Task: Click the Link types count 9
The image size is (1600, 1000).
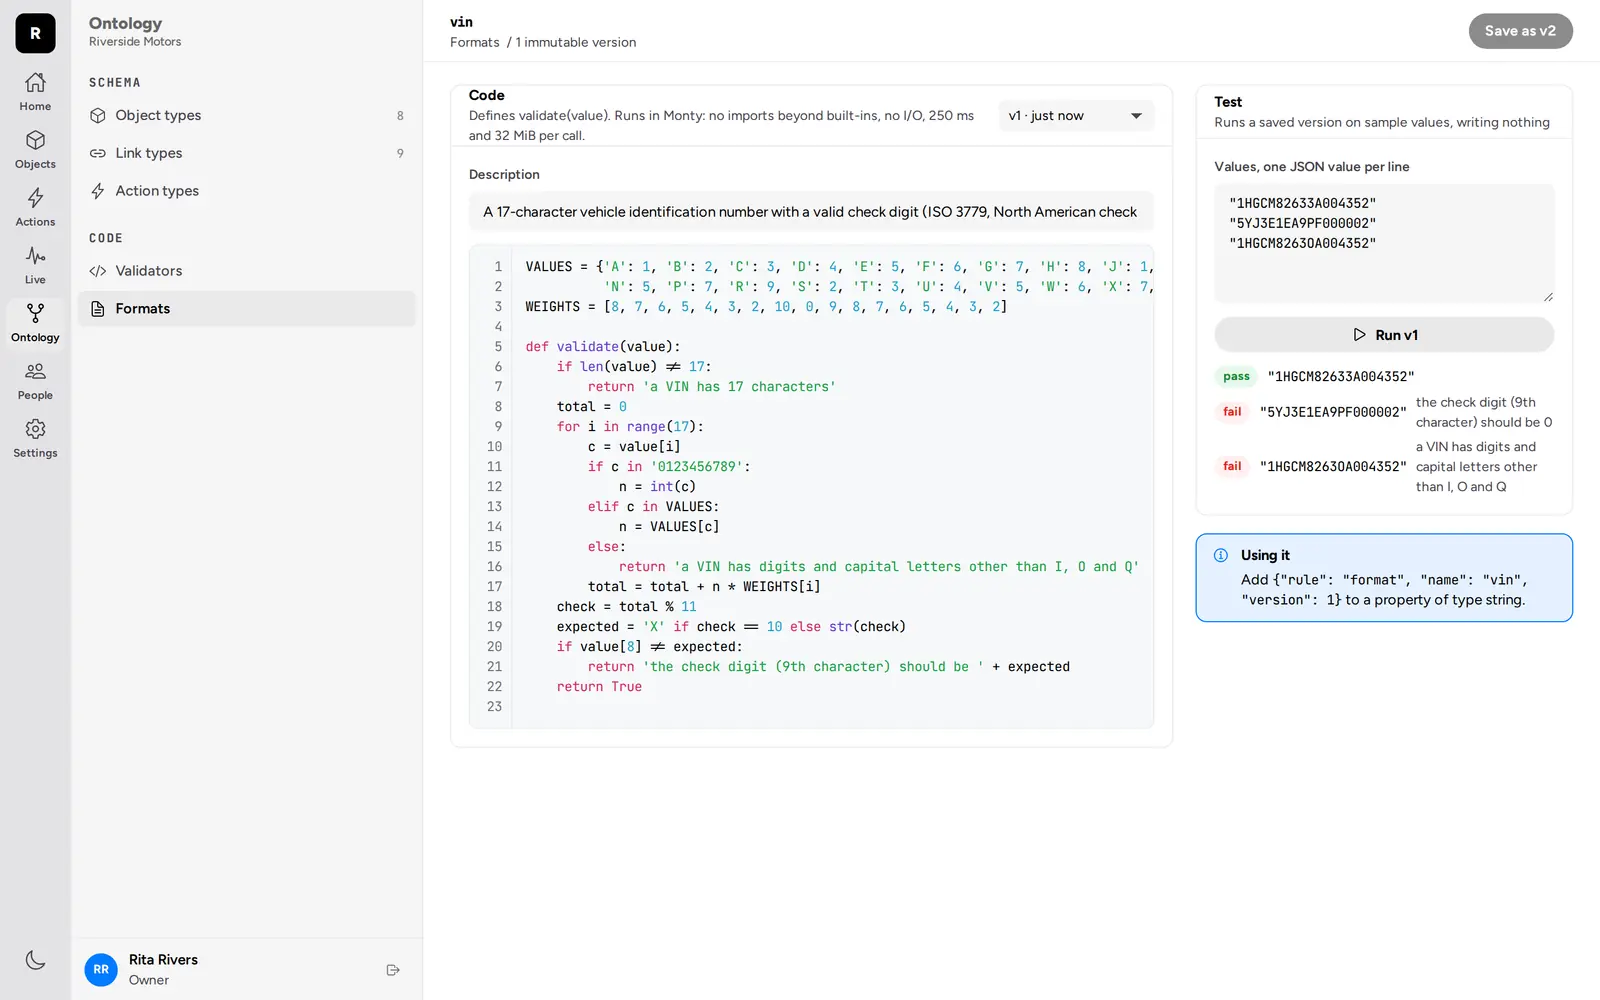Action: click(400, 154)
